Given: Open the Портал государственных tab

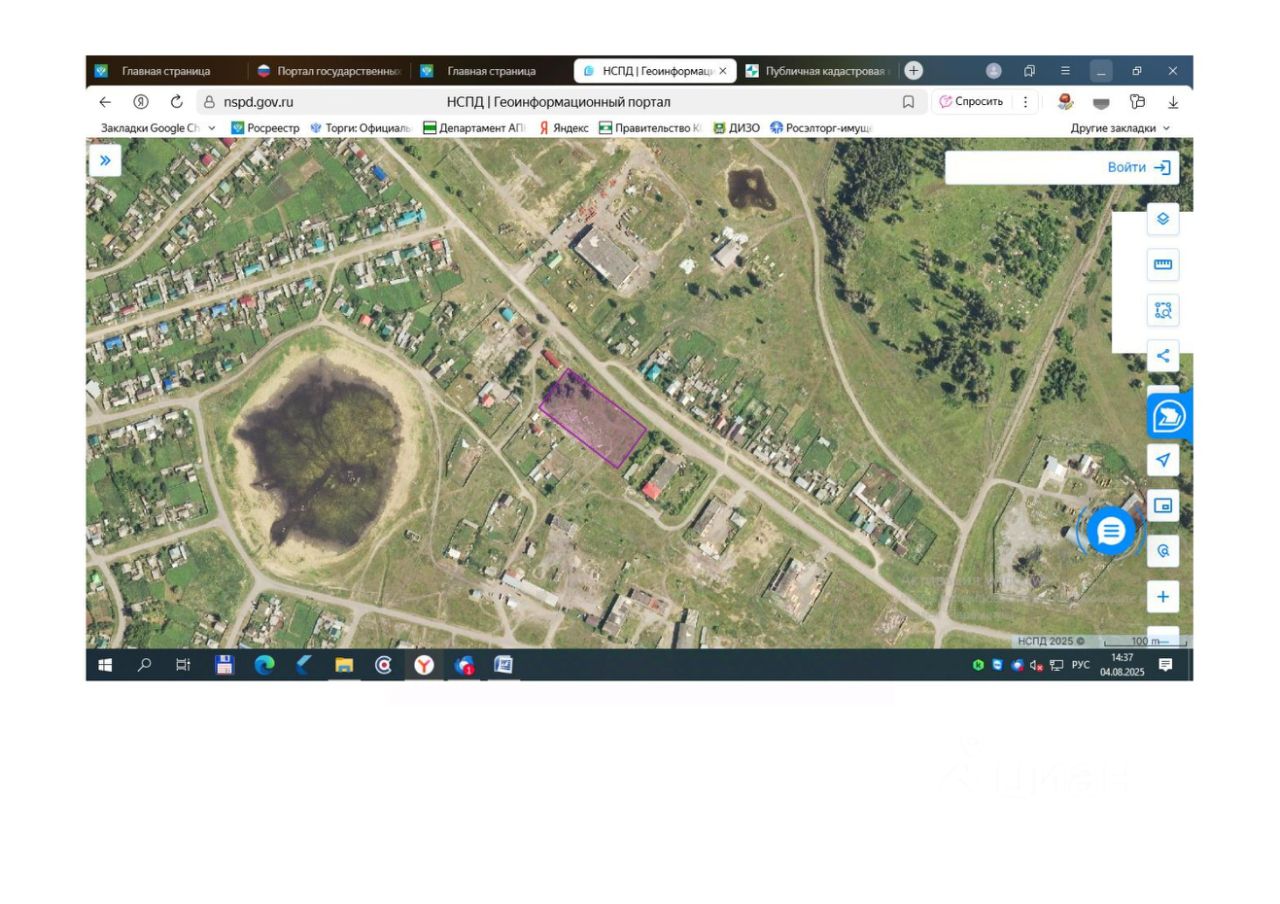Looking at the screenshot, I should coord(330,71).
